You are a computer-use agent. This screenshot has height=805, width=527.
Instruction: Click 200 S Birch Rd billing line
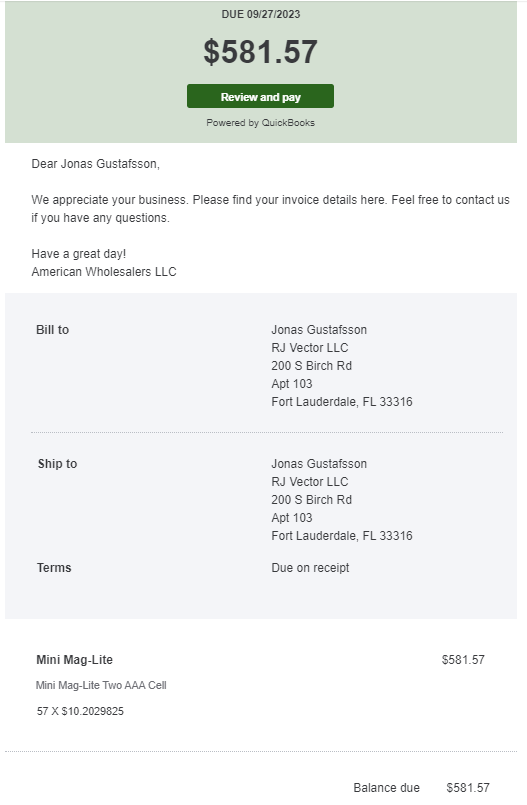coord(311,366)
